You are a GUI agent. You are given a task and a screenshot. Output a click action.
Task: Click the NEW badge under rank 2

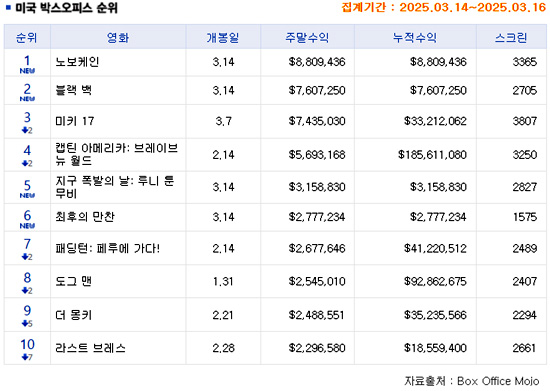(27, 99)
